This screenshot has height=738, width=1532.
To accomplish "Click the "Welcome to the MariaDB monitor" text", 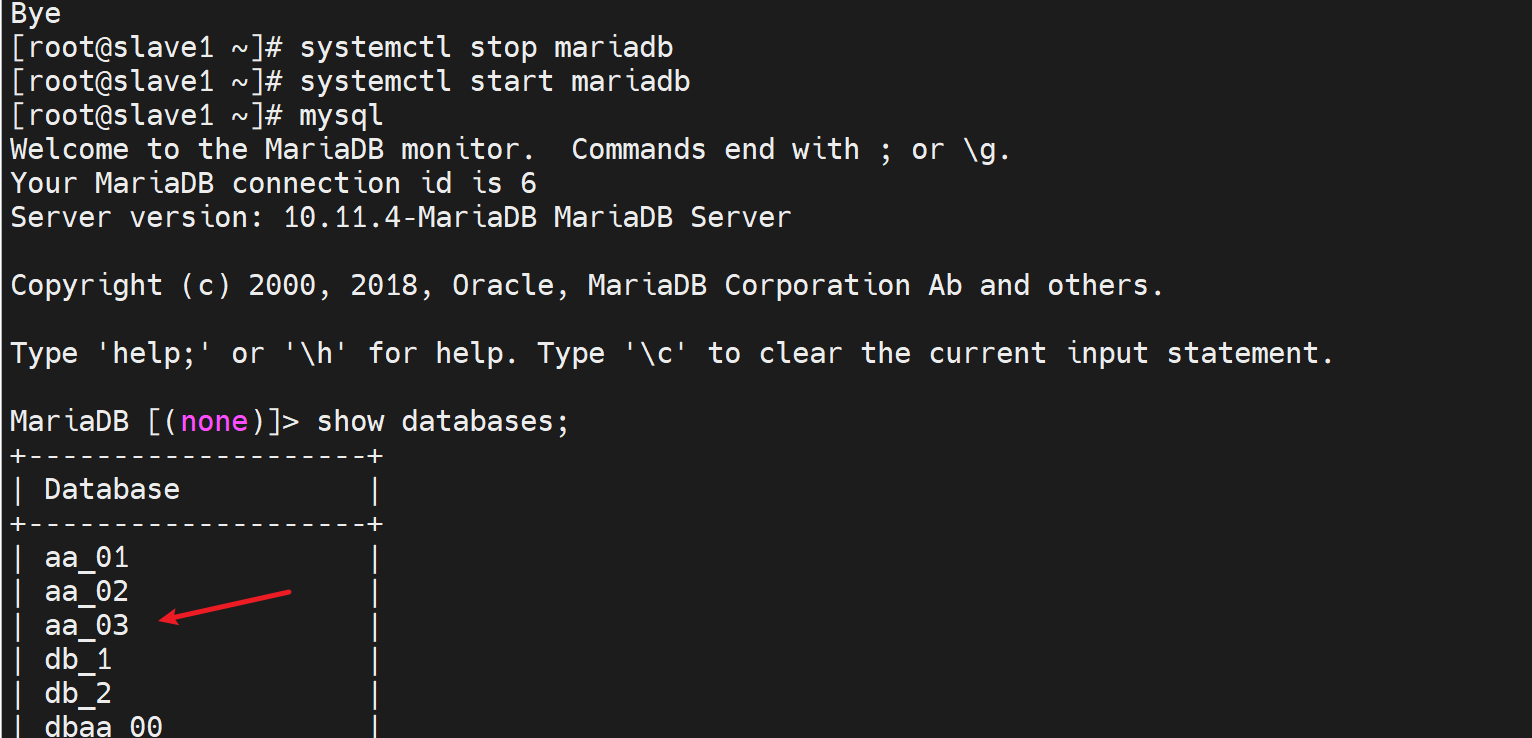I will [x=264, y=150].
